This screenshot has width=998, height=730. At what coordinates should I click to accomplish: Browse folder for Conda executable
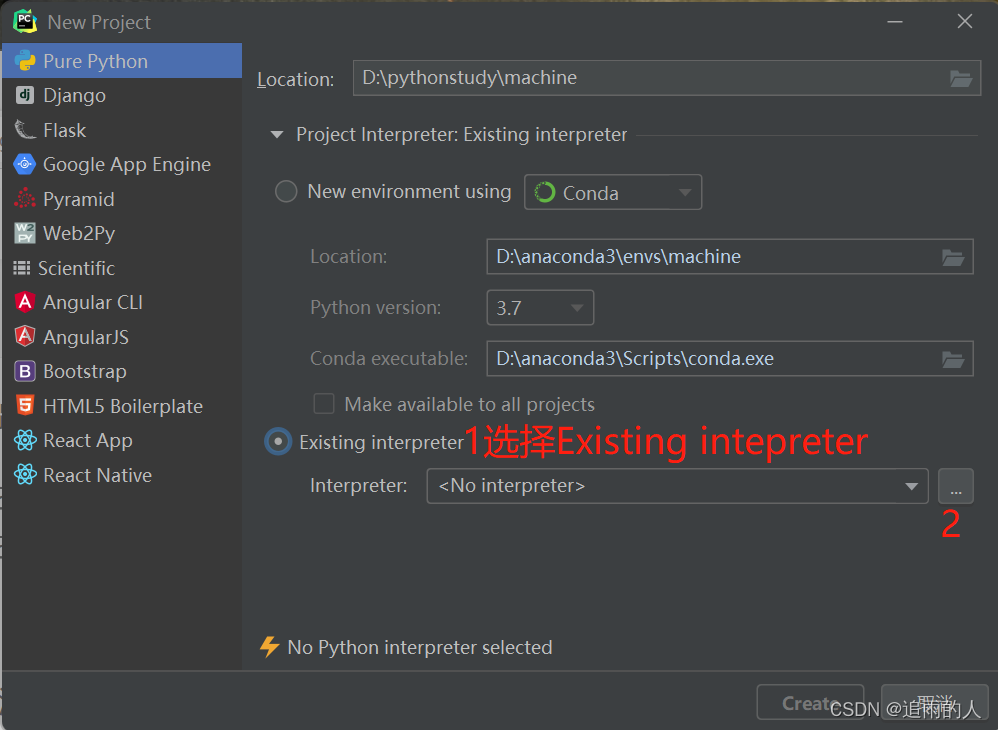pyautogui.click(x=953, y=359)
